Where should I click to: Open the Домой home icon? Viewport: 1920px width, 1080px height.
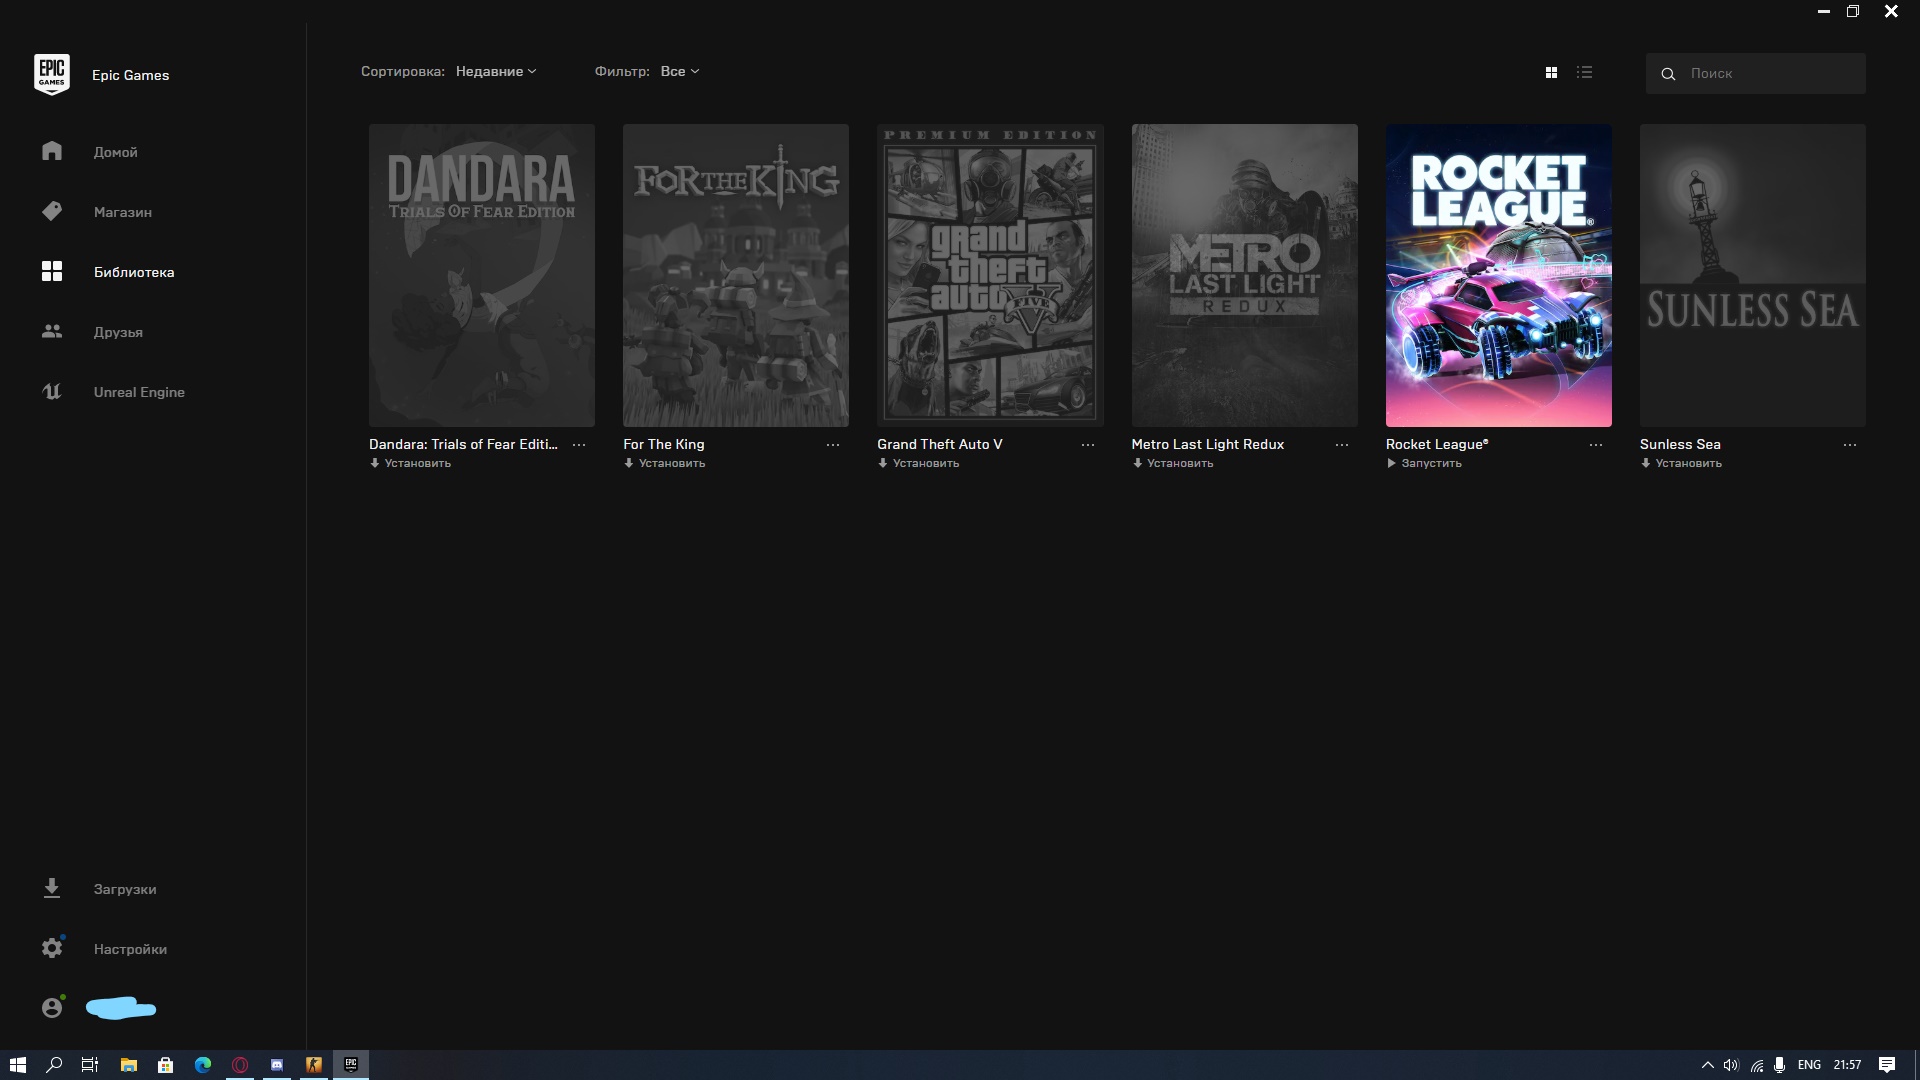[x=52, y=151]
